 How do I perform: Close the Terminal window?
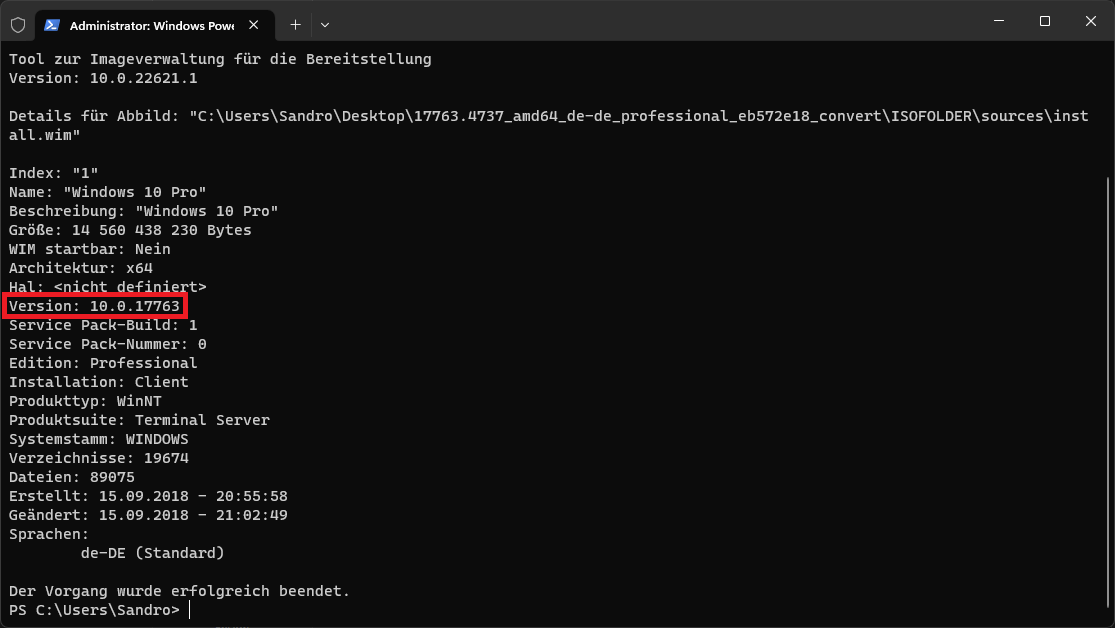click(x=1091, y=21)
